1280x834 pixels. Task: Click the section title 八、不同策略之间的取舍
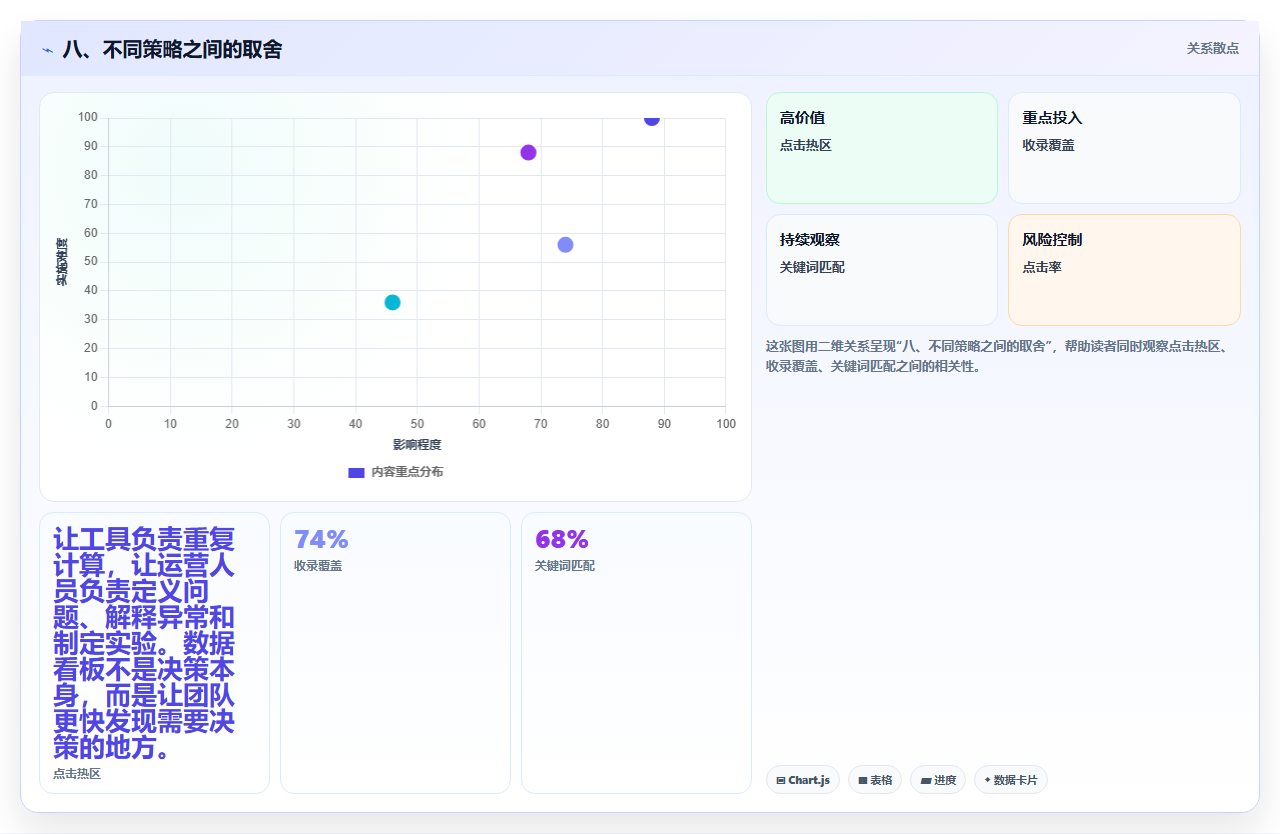click(172, 49)
